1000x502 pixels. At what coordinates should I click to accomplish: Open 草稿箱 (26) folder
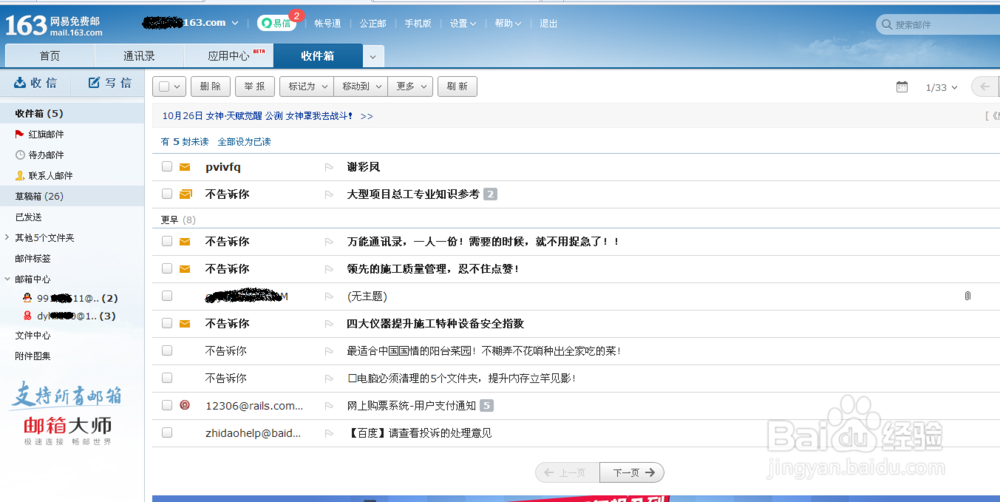click(x=71, y=196)
